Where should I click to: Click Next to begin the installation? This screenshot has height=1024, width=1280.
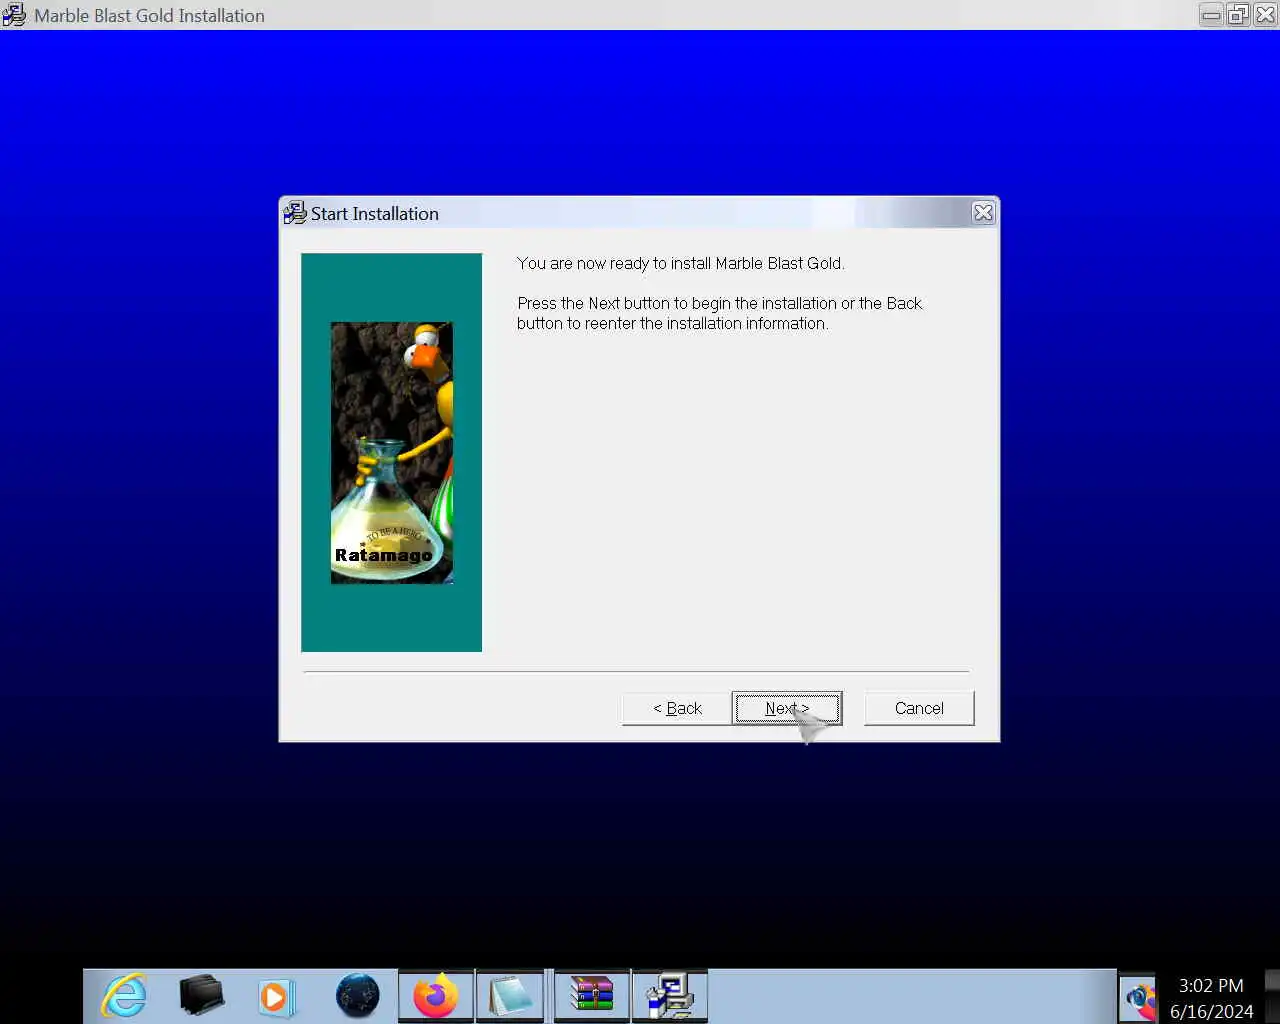787,708
